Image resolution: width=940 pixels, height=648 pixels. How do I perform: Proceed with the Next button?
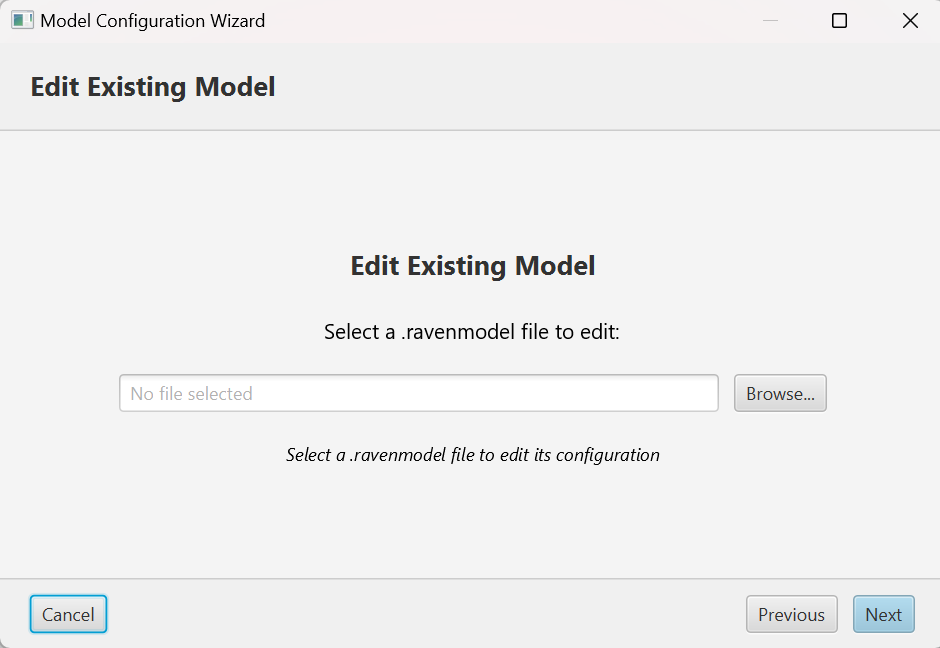coord(883,614)
